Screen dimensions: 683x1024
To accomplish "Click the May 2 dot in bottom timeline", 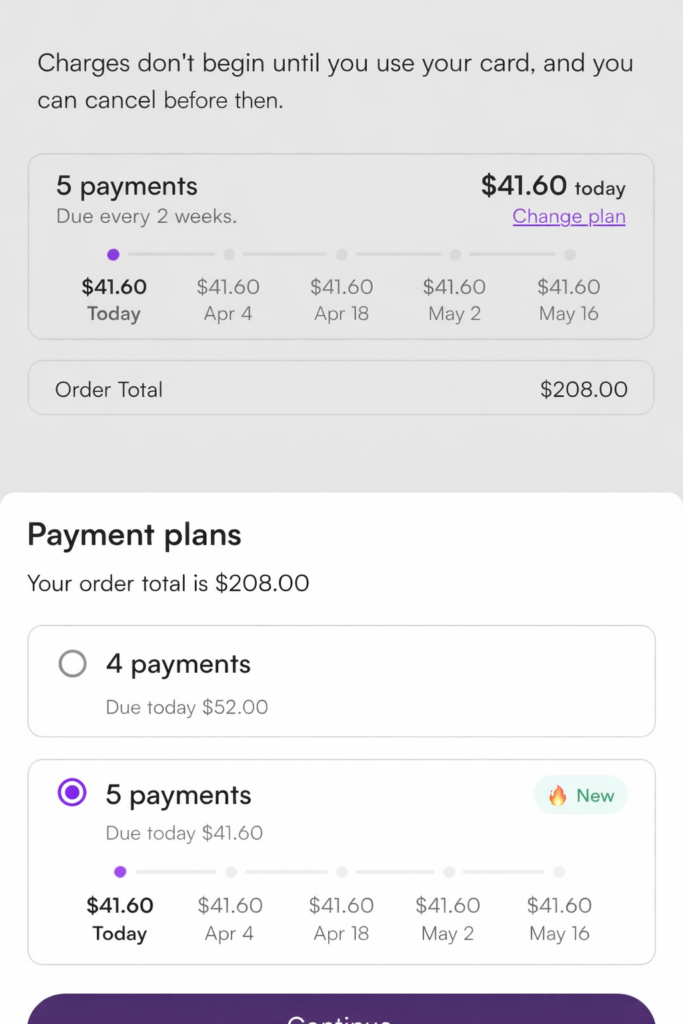I will coord(449,872).
